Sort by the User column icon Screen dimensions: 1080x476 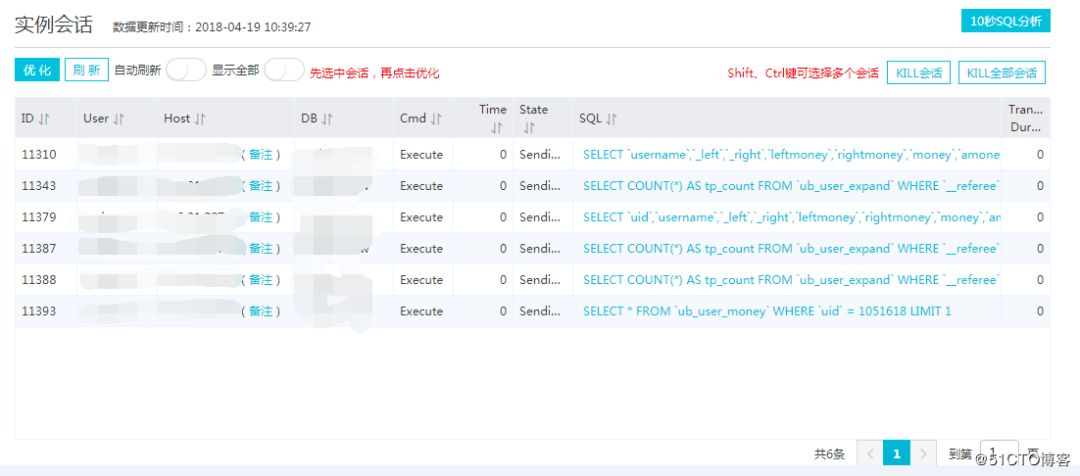pyautogui.click(x=118, y=118)
